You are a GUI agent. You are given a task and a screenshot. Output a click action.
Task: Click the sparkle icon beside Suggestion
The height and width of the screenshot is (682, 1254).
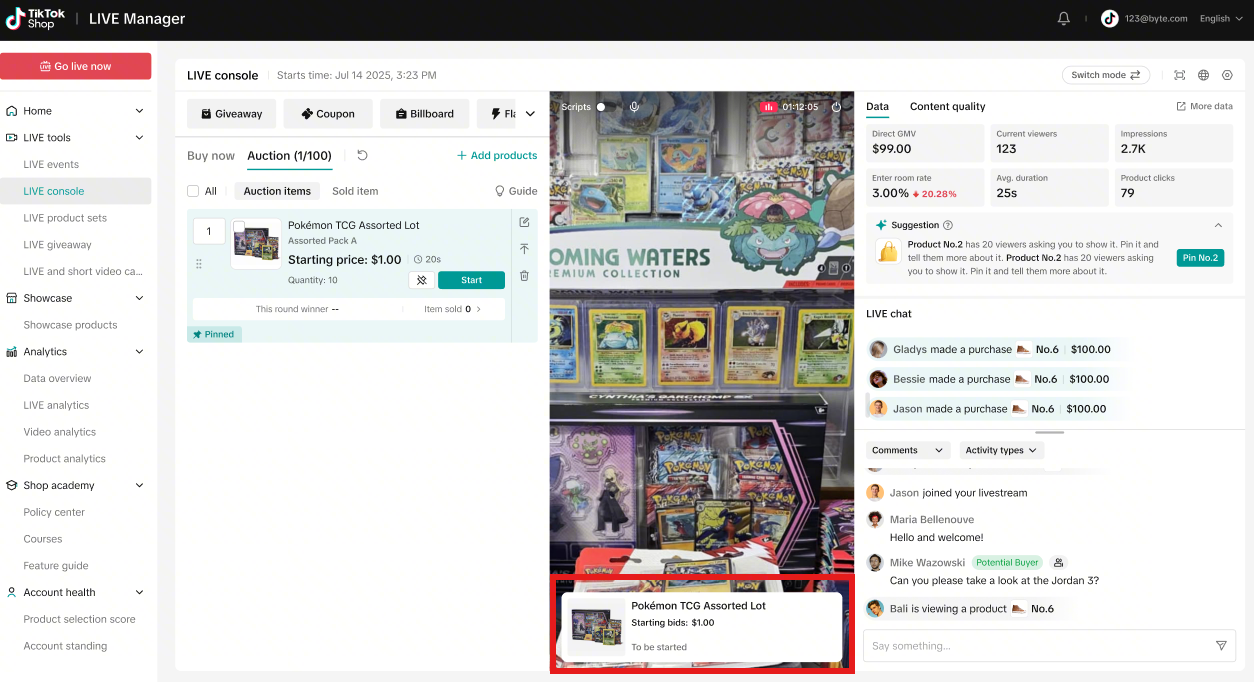click(881, 225)
